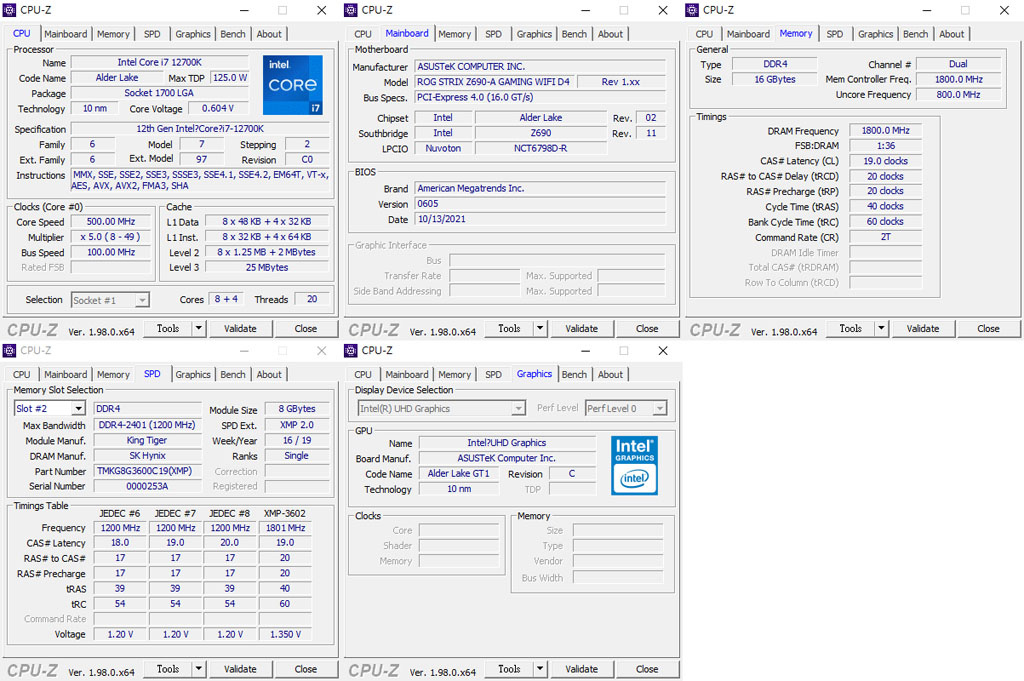Image resolution: width=1024 pixels, height=681 pixels.
Task: Open the Graphics tab in the Mainboard window
Action: coord(534,34)
